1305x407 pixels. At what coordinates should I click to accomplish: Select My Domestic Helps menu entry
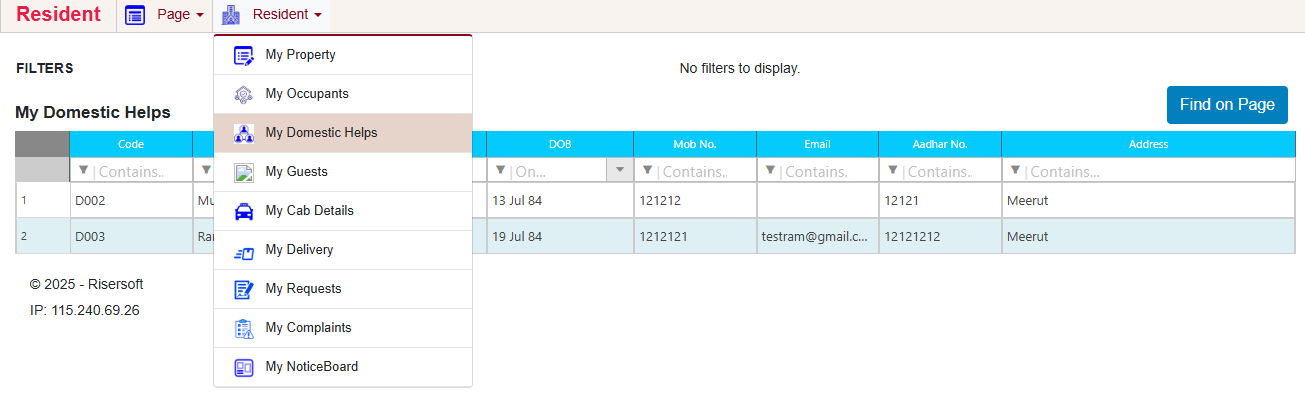(x=321, y=133)
